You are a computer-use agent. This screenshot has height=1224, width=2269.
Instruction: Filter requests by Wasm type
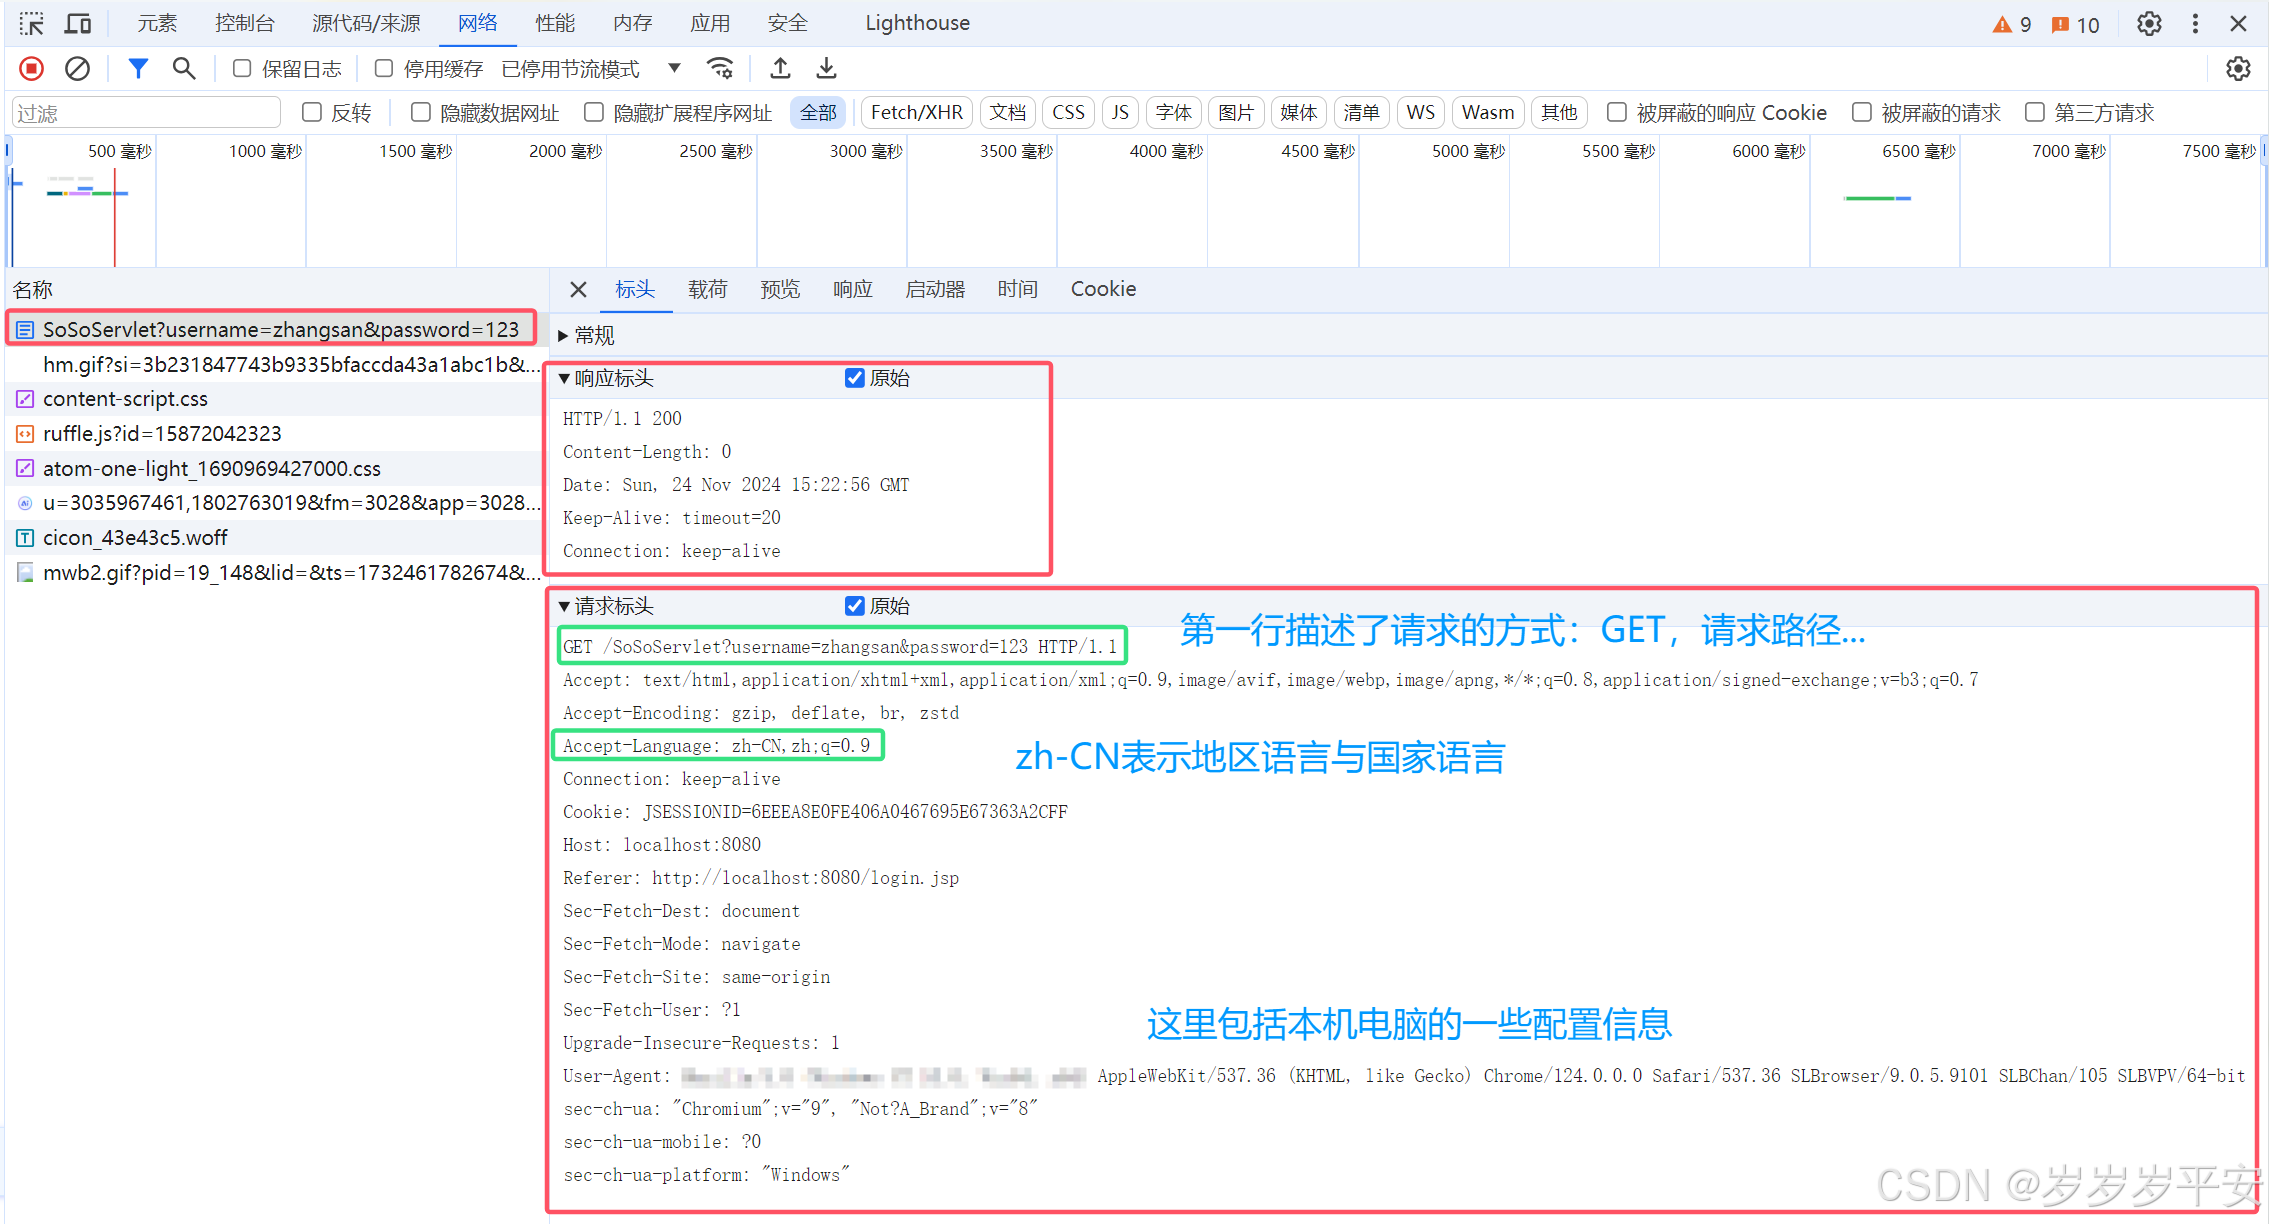click(x=1488, y=112)
